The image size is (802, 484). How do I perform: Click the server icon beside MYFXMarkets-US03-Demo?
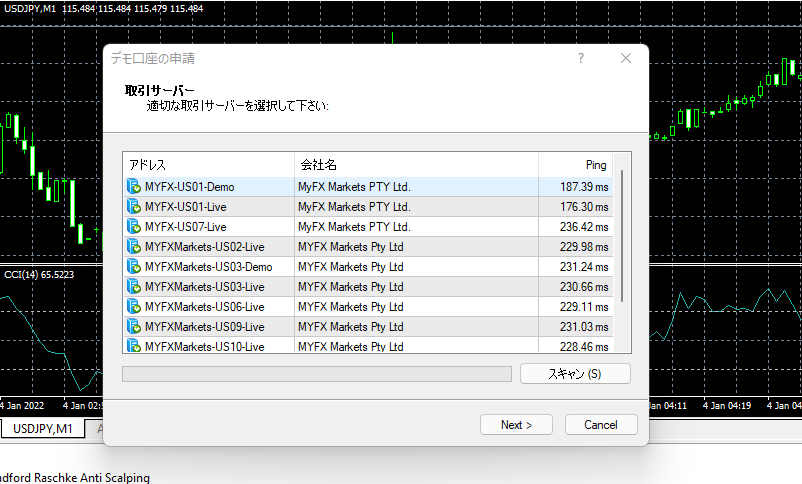(x=133, y=266)
